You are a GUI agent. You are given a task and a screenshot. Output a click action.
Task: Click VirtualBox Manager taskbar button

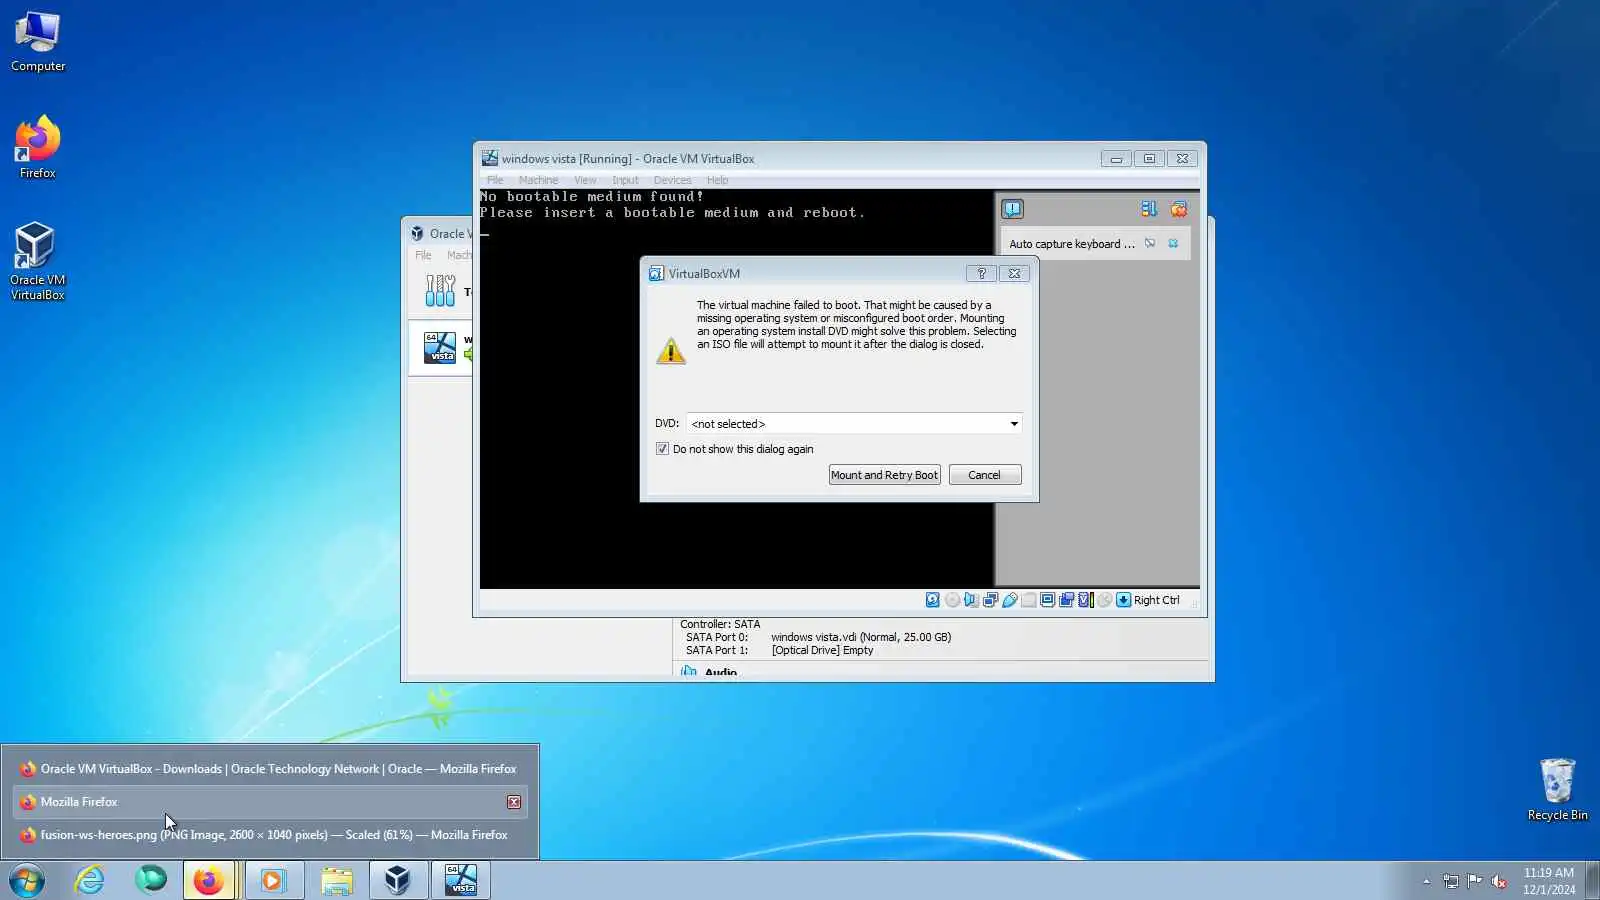tap(397, 880)
